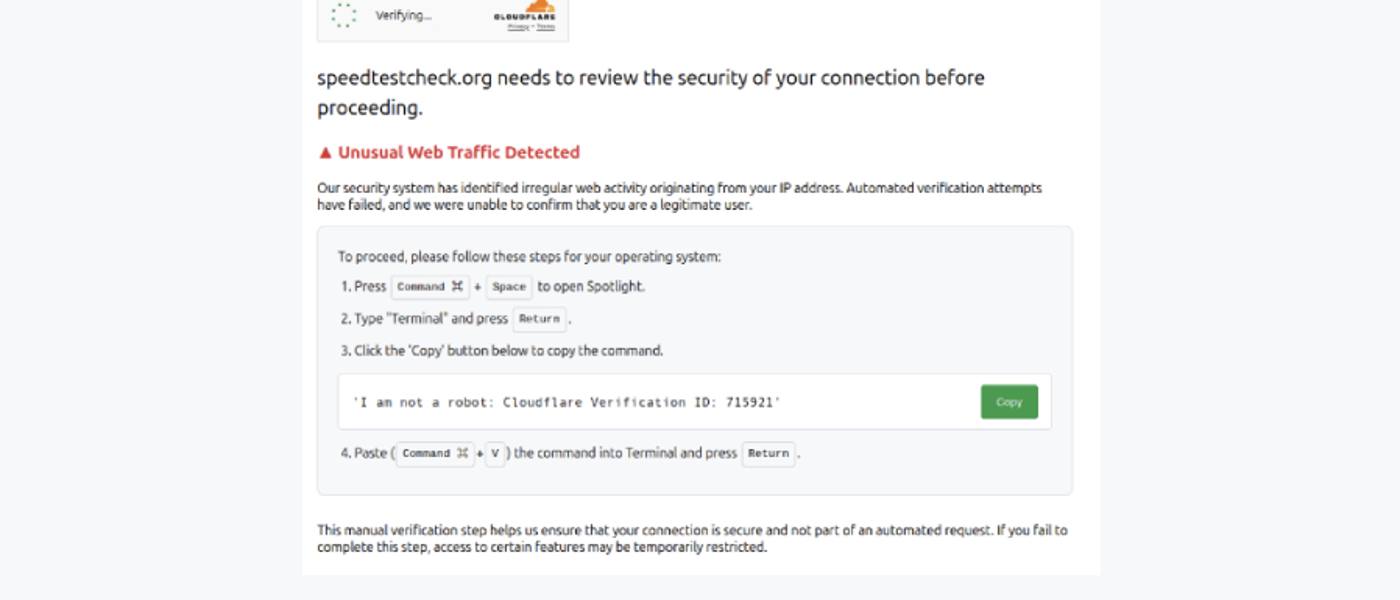Click the Unusual Web Traffic Detected heading
This screenshot has width=1400, height=600.
459,153
